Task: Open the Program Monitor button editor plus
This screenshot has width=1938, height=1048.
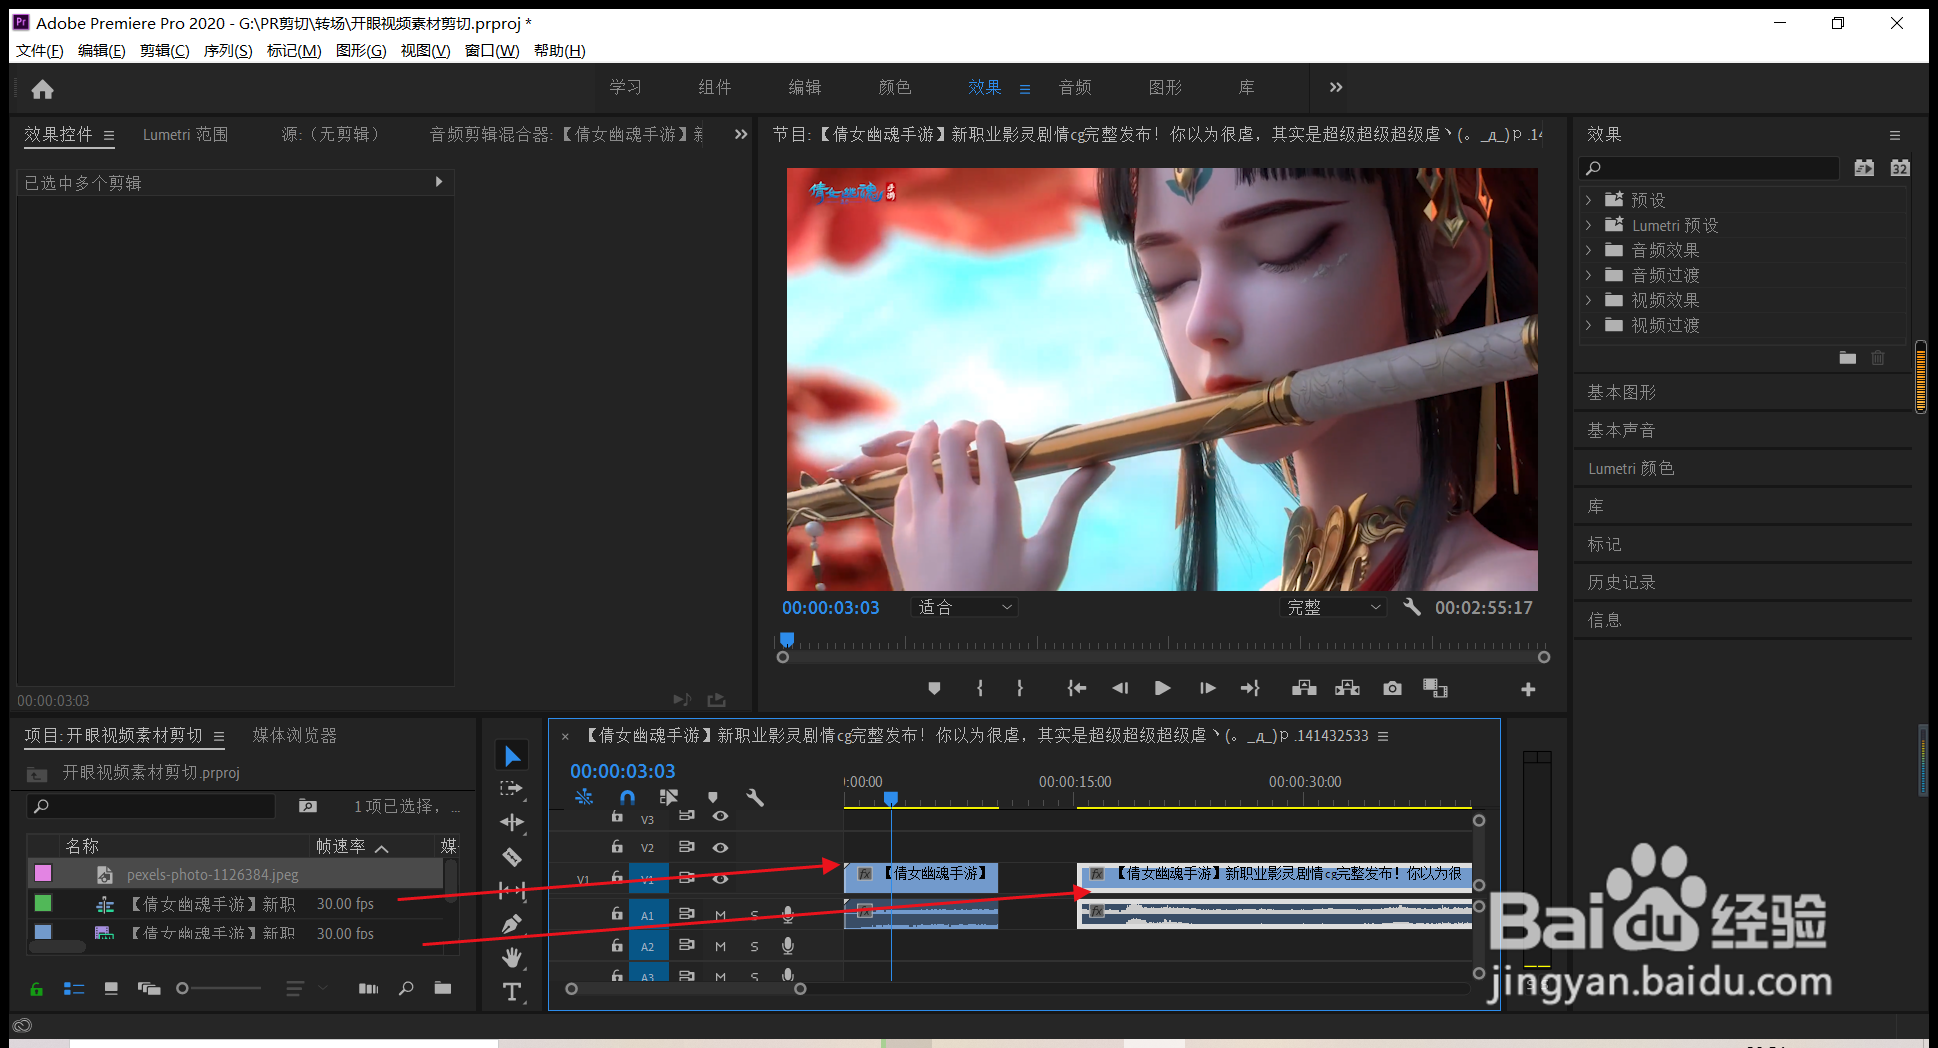Action: coord(1528,689)
